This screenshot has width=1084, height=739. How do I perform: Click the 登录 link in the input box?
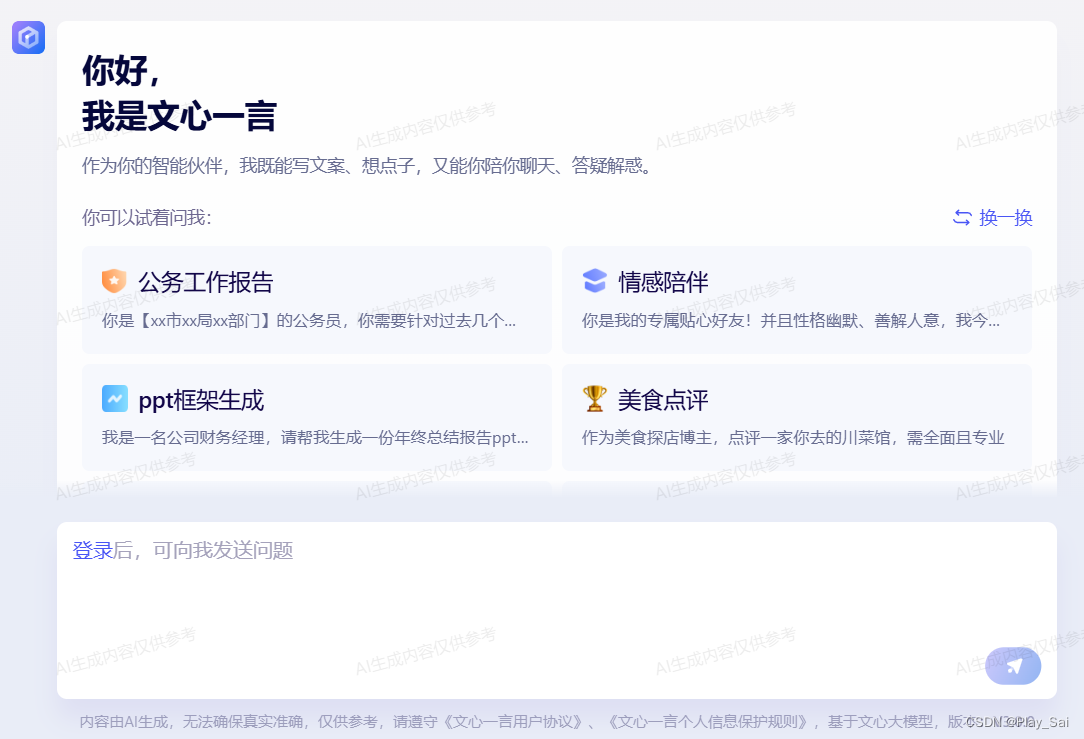pyautogui.click(x=93, y=550)
